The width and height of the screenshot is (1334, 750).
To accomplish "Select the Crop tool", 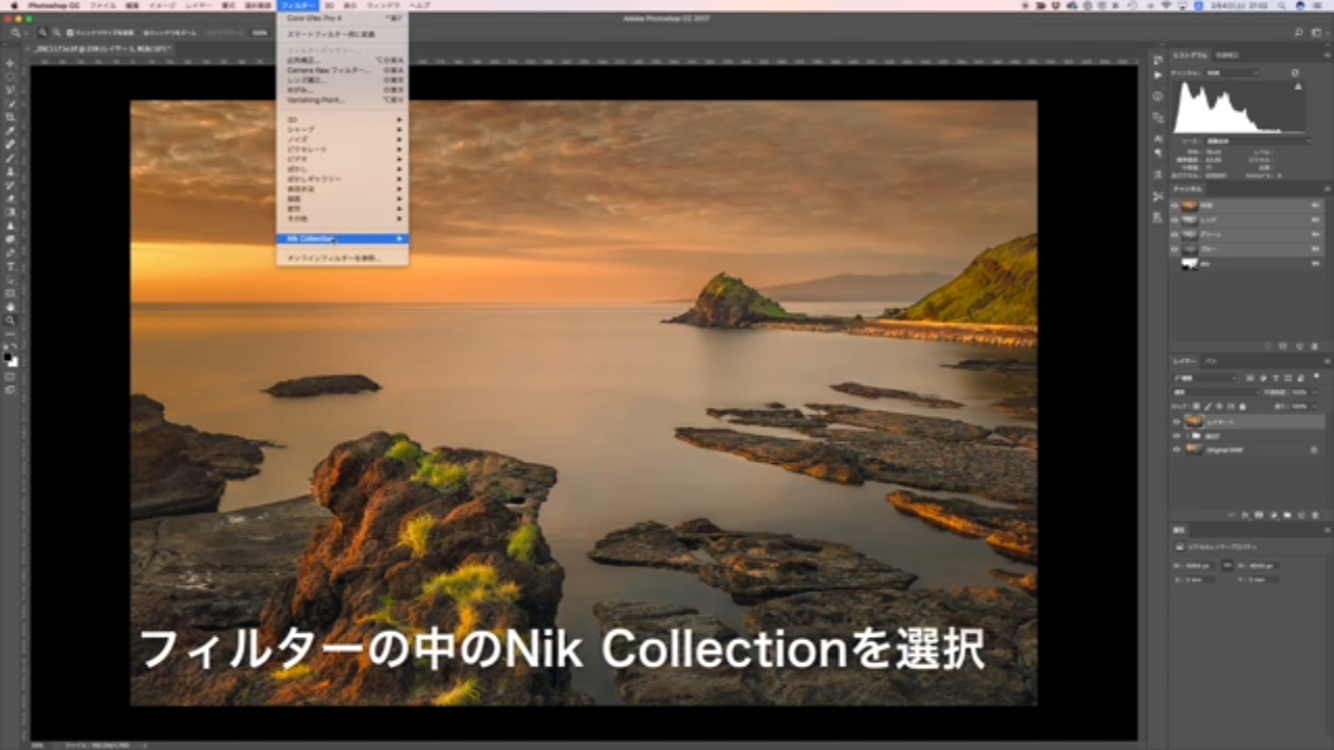I will click(10, 117).
